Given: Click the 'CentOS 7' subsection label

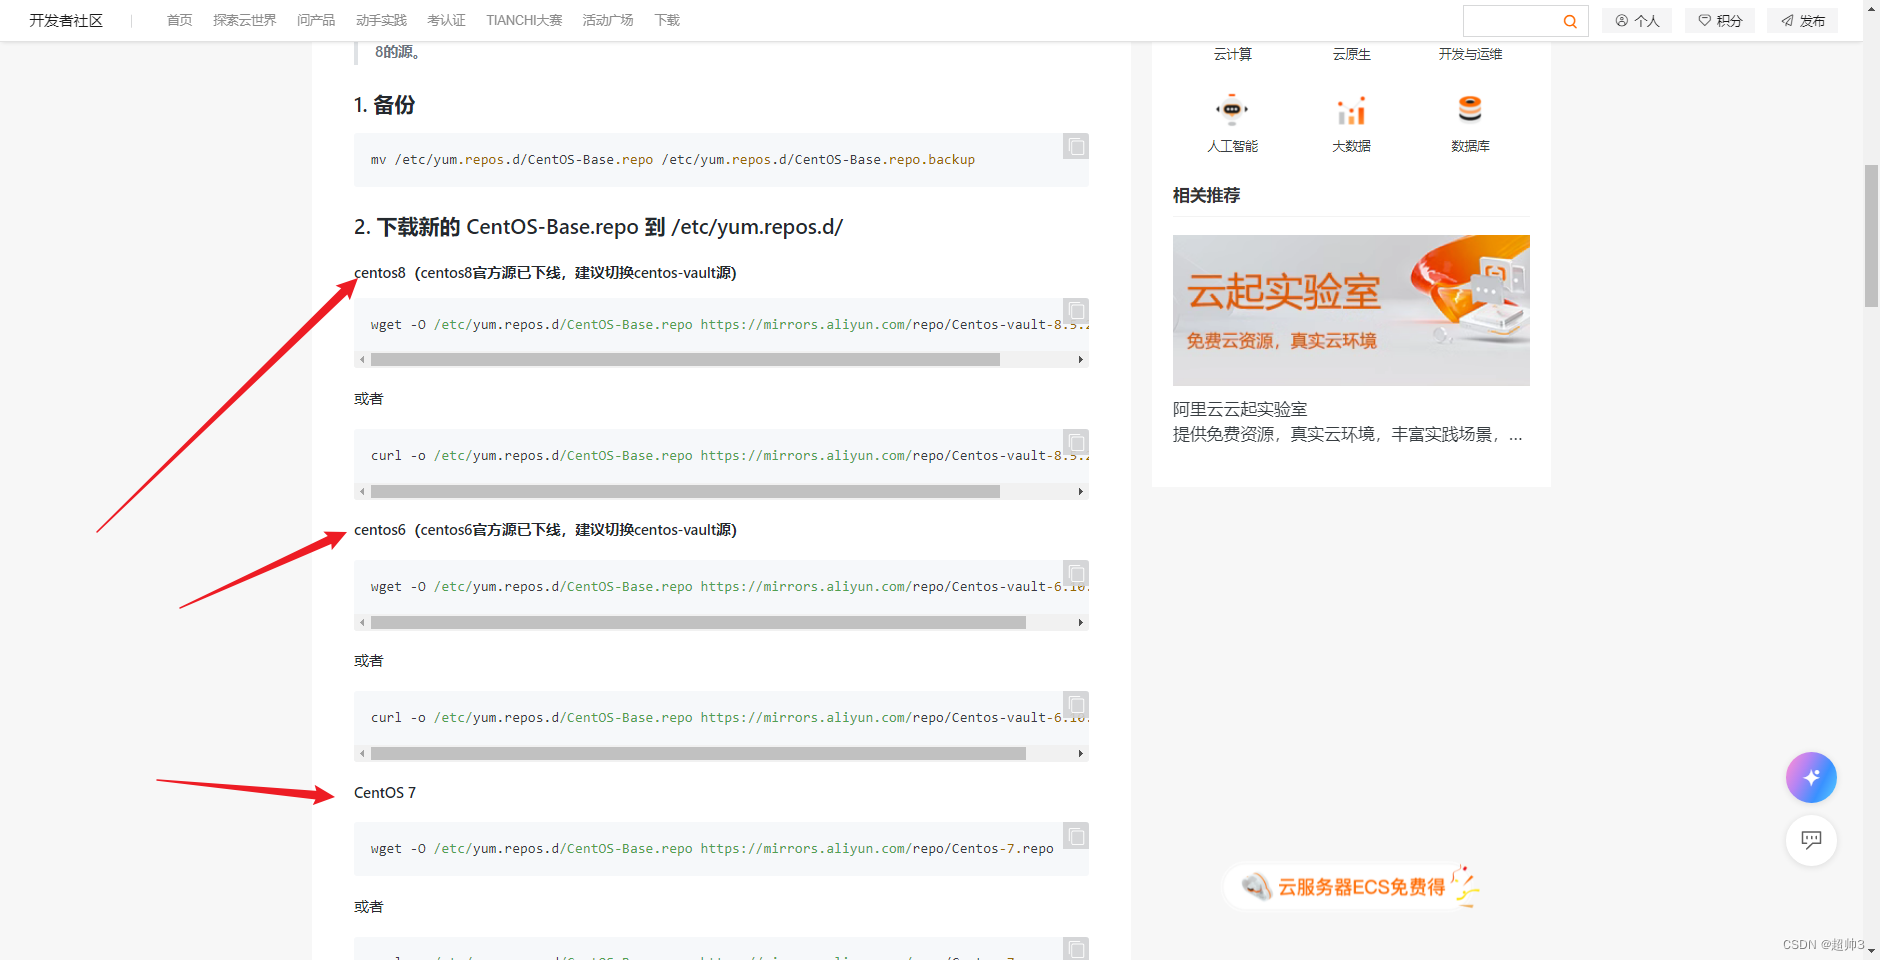Looking at the screenshot, I should [x=385, y=793].
